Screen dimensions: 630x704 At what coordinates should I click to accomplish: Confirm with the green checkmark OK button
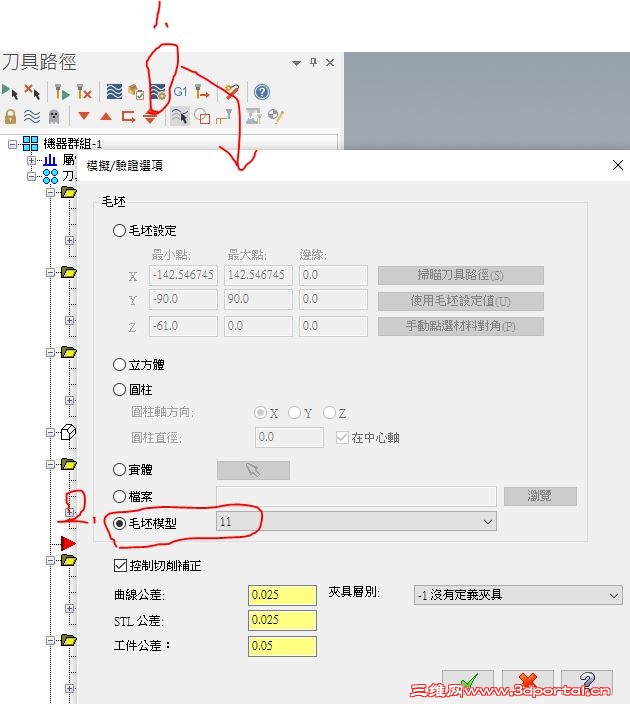(468, 682)
